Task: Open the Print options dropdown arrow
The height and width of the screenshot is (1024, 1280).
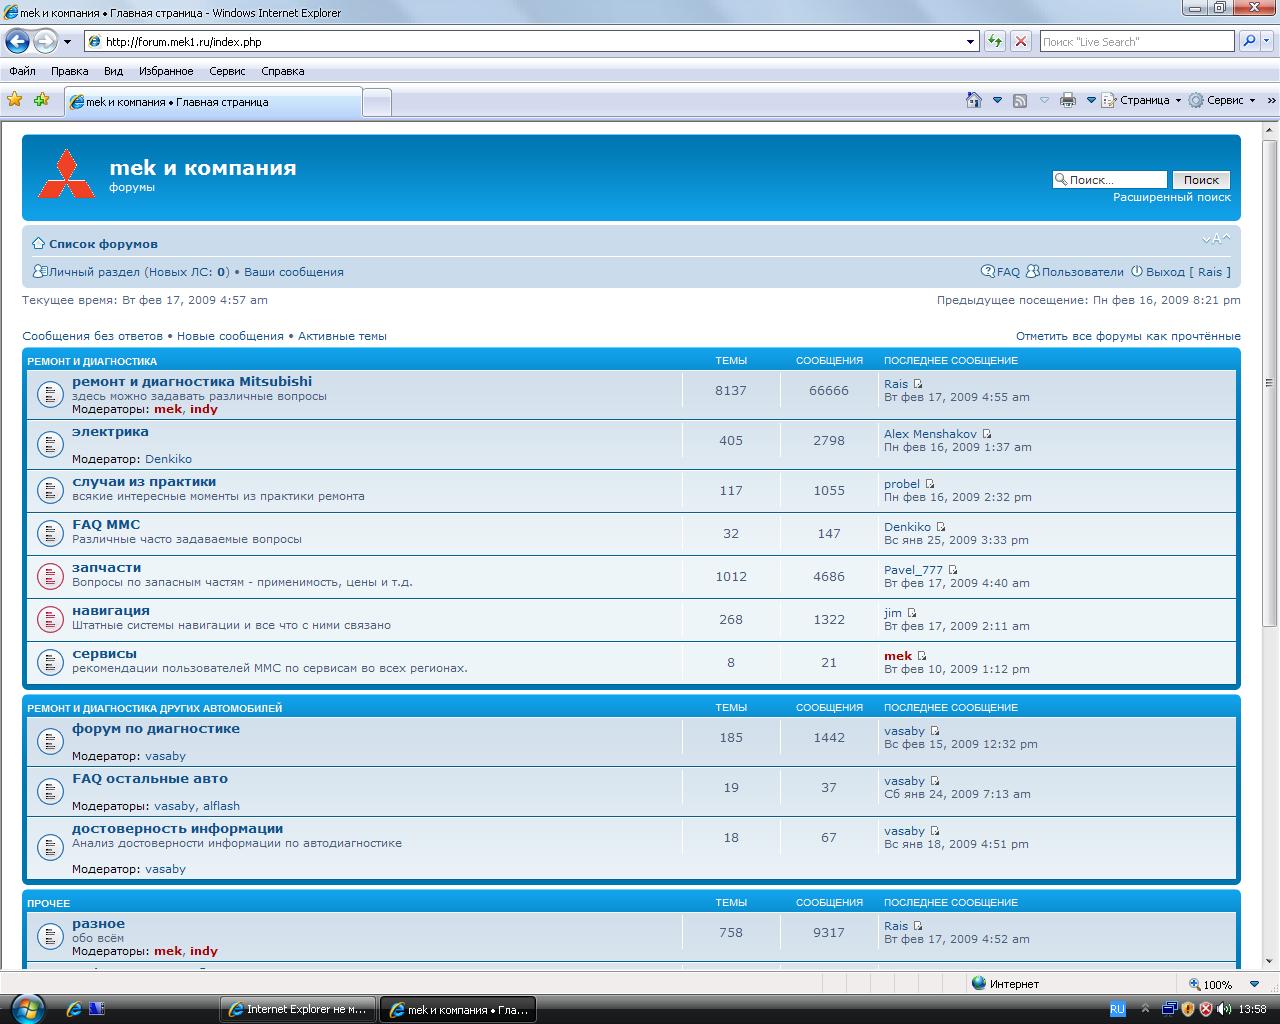Action: click(1091, 100)
